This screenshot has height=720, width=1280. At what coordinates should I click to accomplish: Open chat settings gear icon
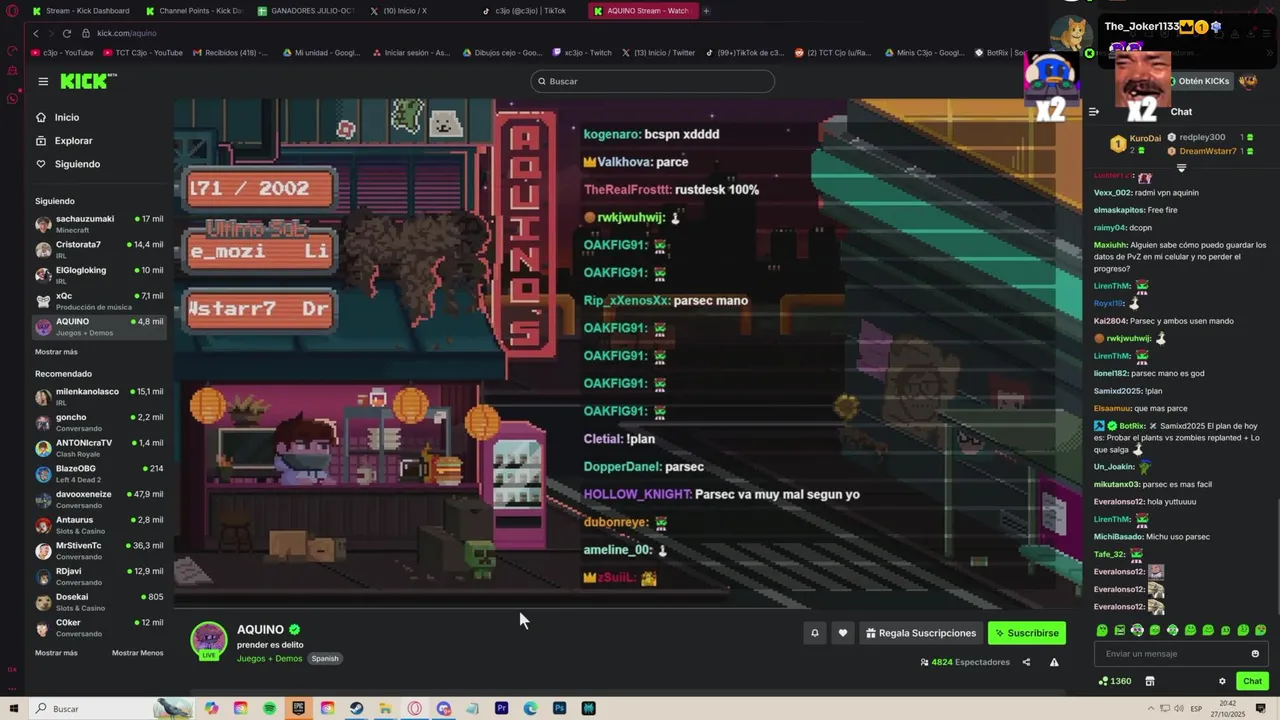tap(1222, 681)
